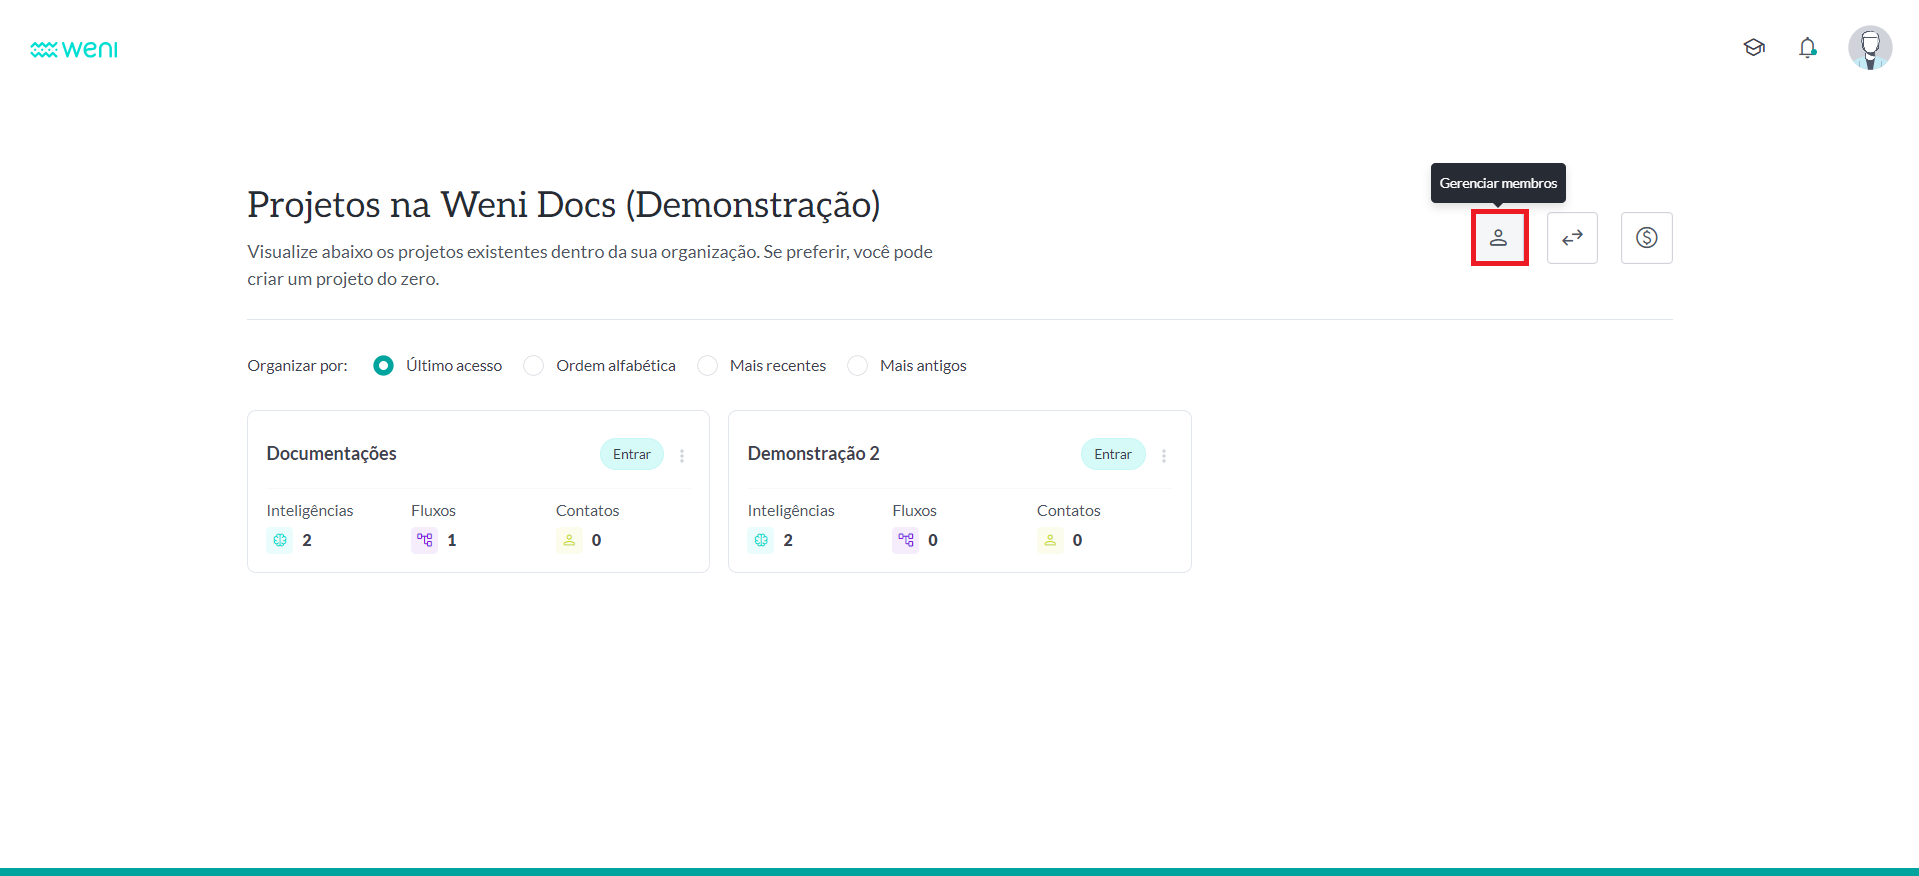Enter the Documentações project
The height and width of the screenshot is (876, 1919).
[x=631, y=454]
